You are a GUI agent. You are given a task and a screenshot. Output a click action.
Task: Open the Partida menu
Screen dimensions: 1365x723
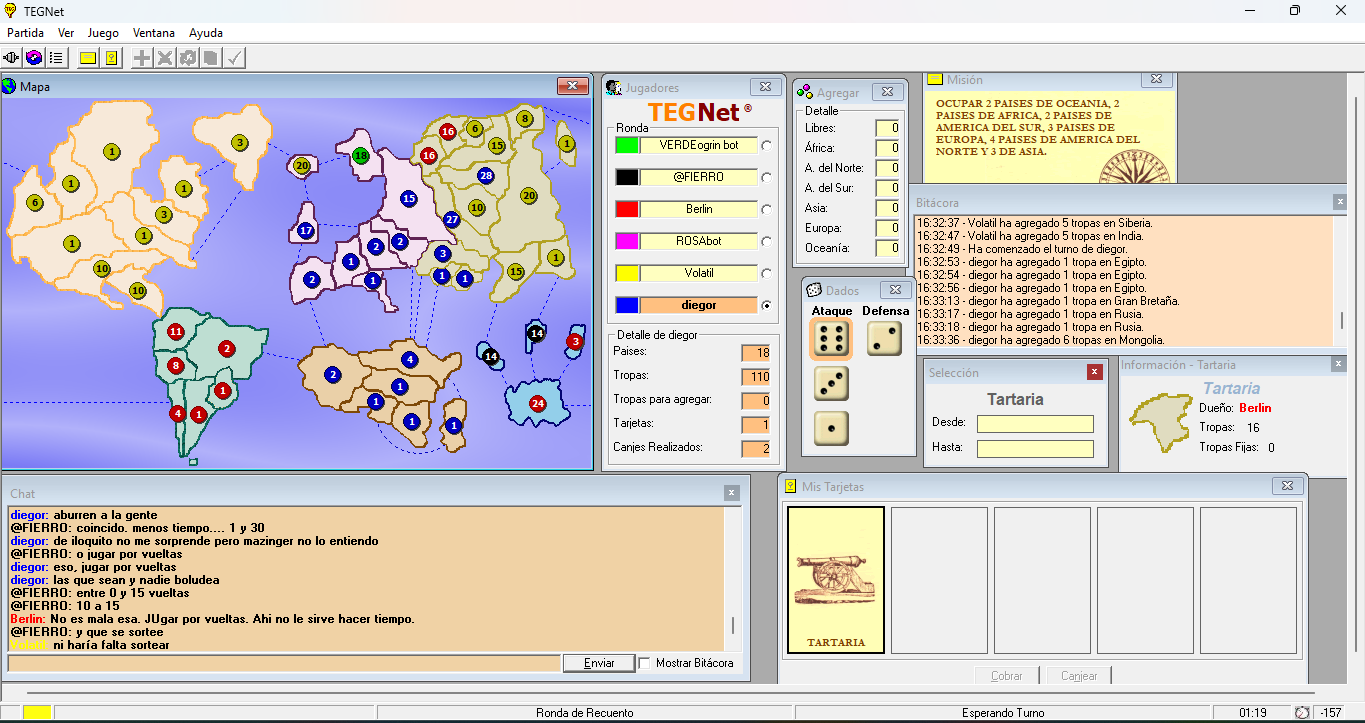pos(25,33)
